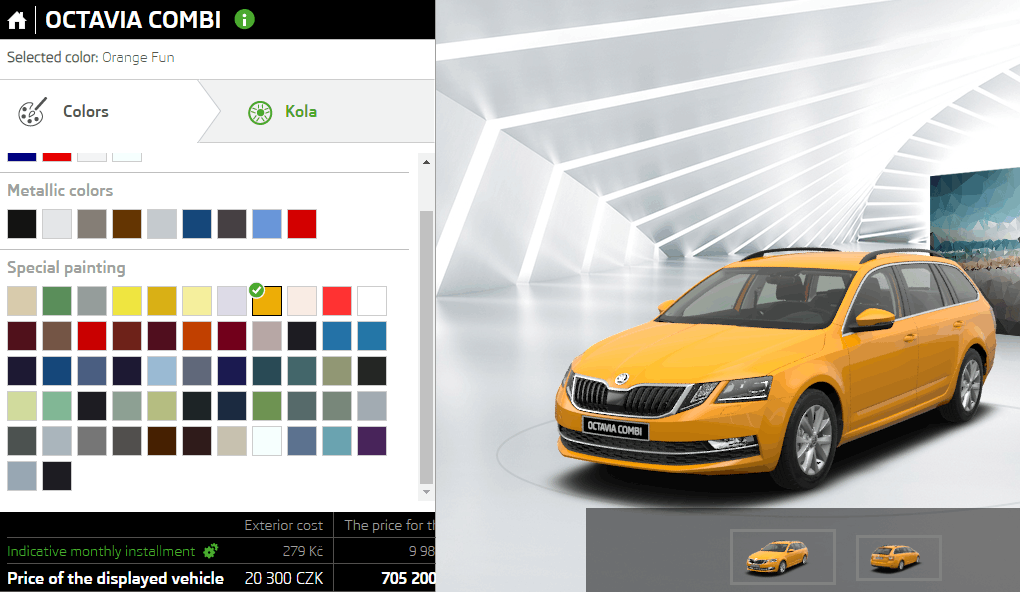Select the rear view car thumbnail

(898, 557)
